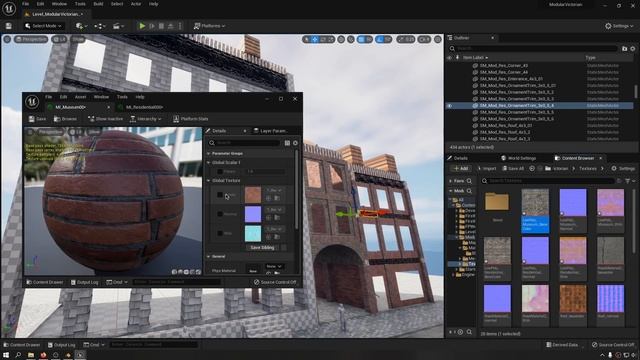640x360 pixels.
Task: Click the Unreal Engine logo in main window
Action: pyautogui.click(x=9, y=8)
